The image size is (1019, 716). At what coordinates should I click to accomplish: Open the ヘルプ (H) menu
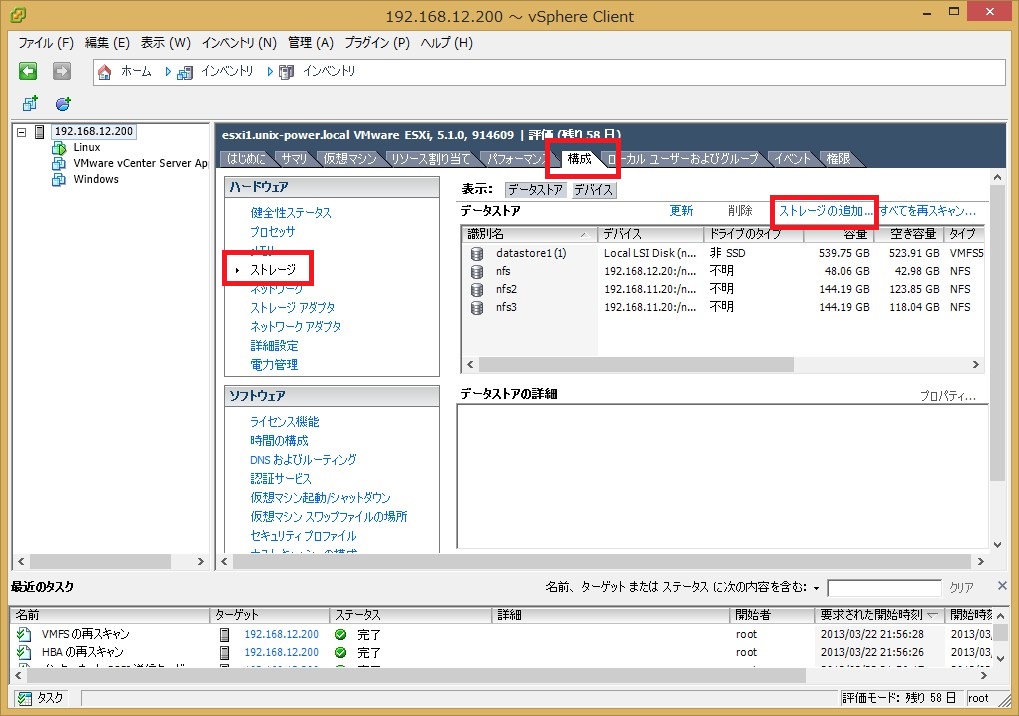pos(446,43)
